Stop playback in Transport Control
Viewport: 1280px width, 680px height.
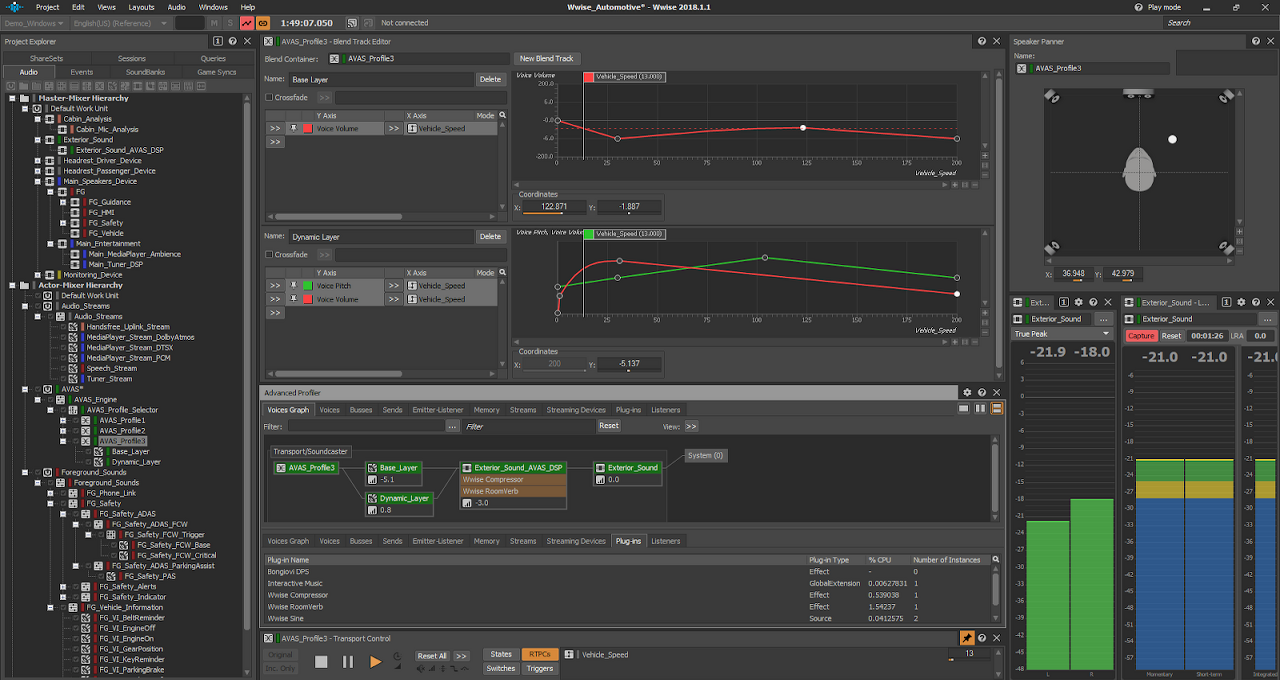tap(321, 661)
